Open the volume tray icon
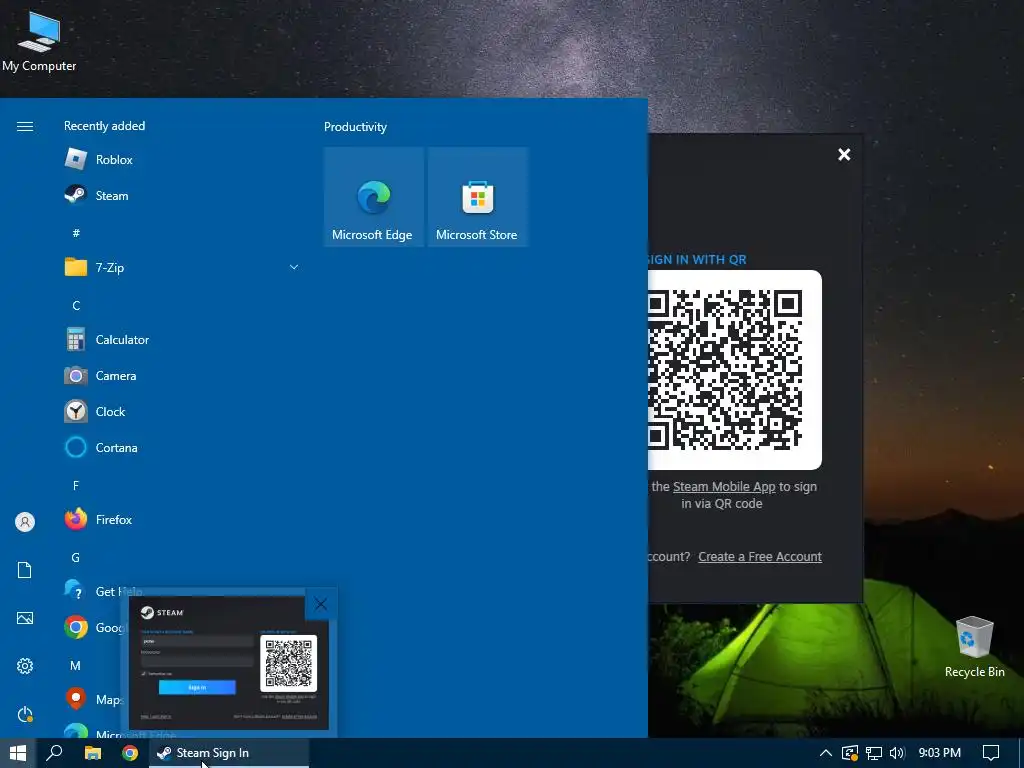The height and width of the screenshot is (768, 1024). coord(897,753)
